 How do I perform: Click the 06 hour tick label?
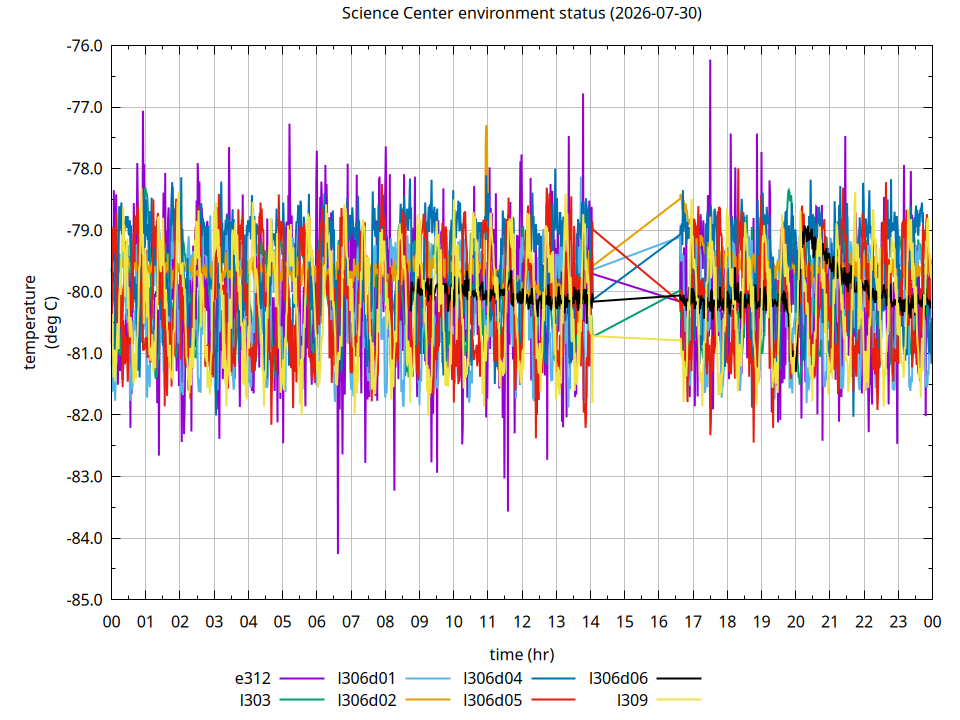(x=317, y=622)
